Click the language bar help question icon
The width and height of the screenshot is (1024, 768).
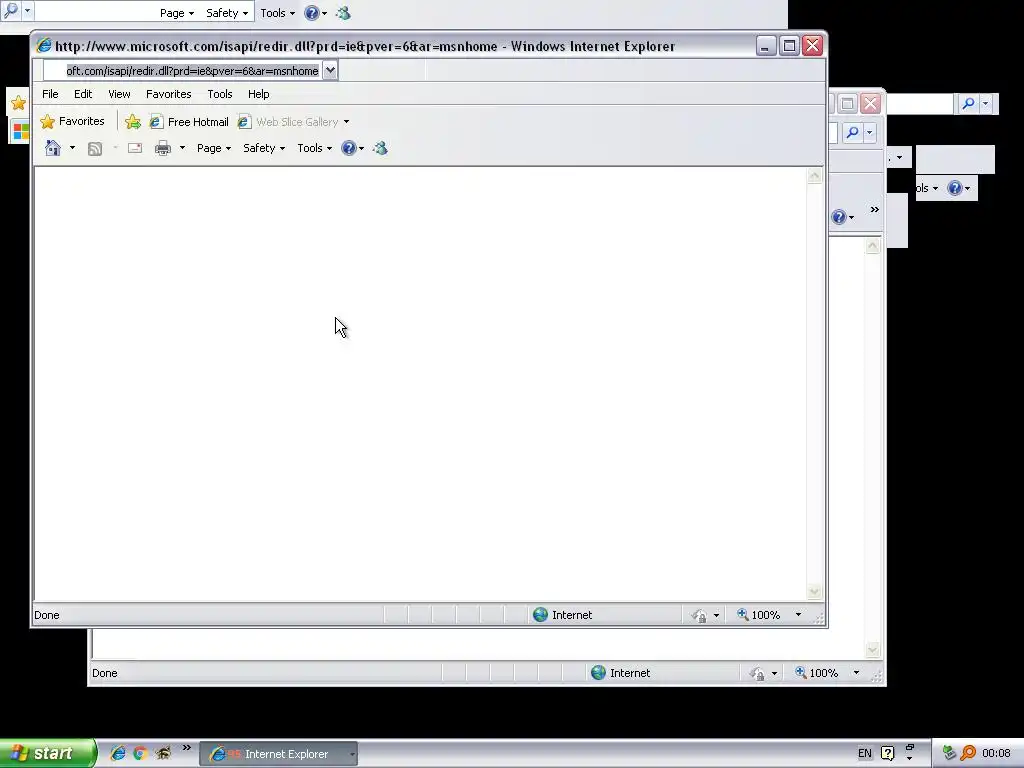click(x=888, y=754)
